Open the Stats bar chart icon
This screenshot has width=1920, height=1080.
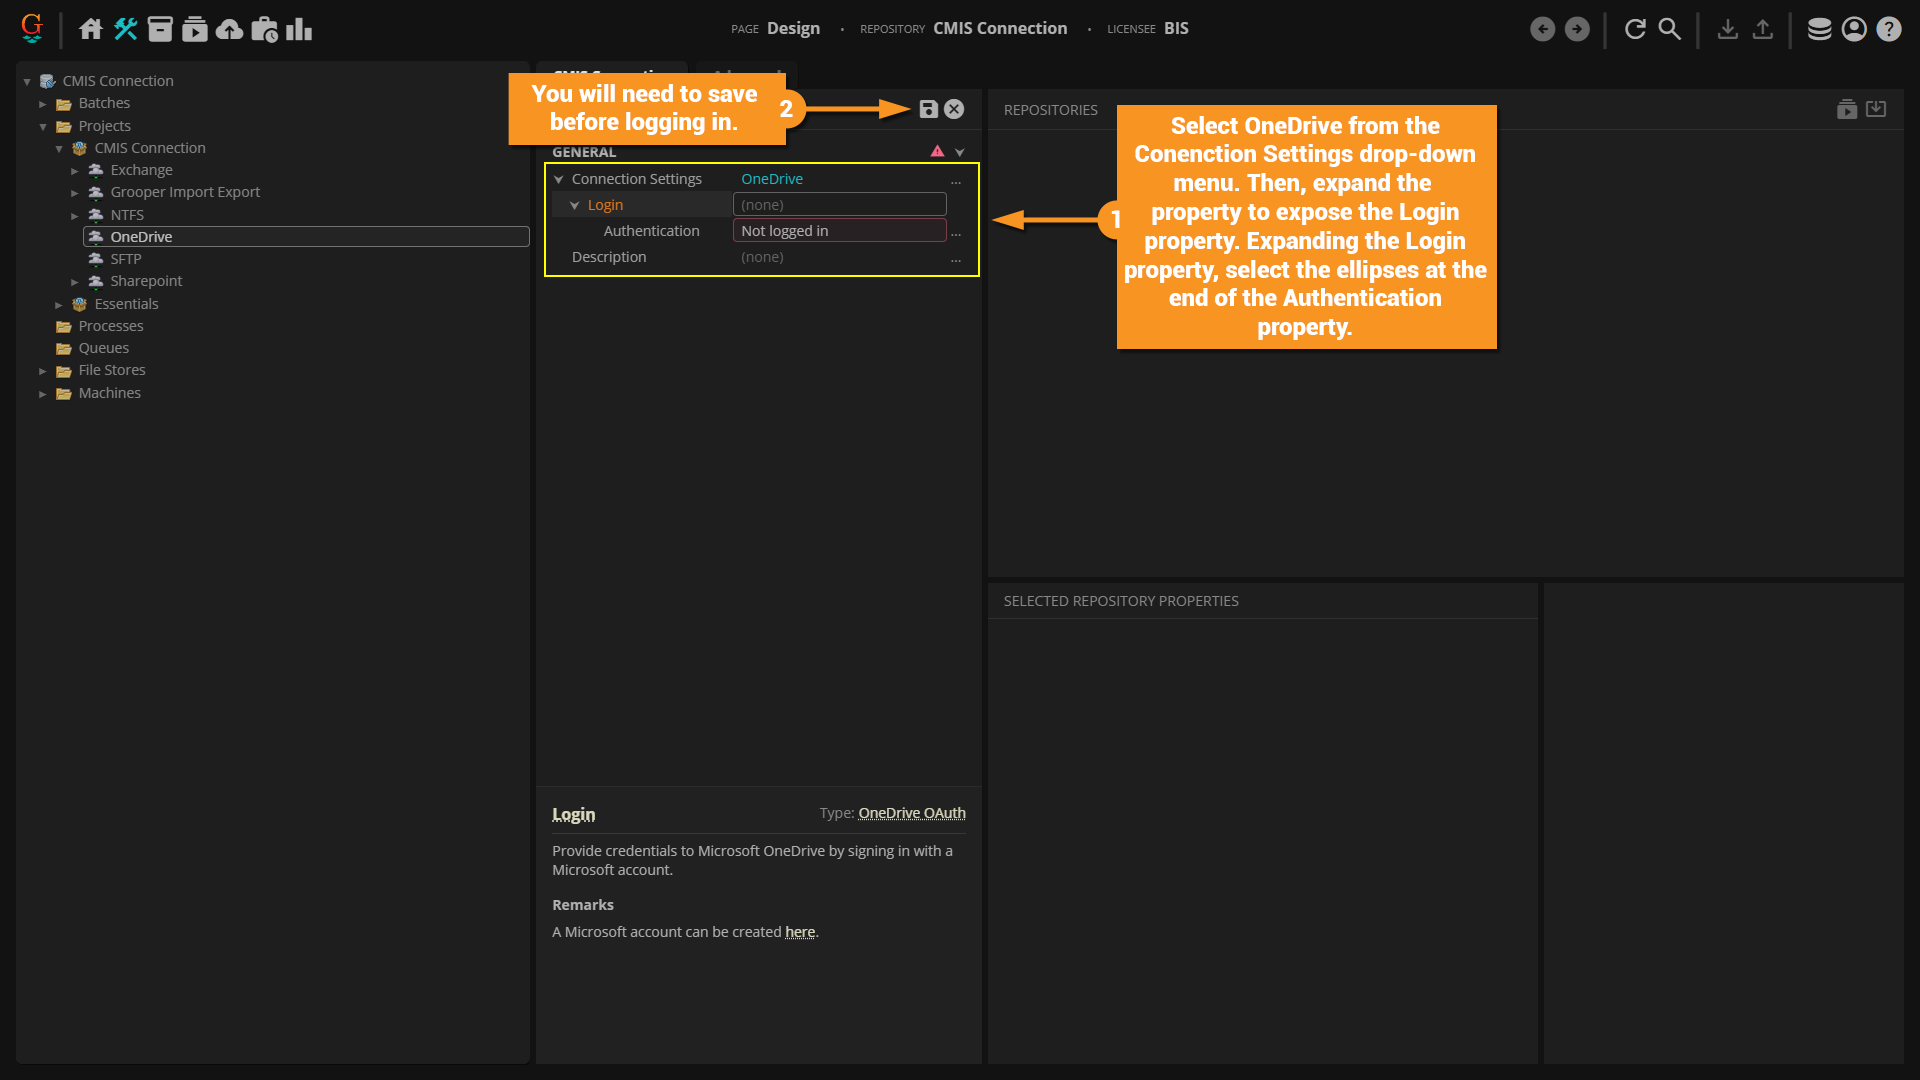(299, 29)
